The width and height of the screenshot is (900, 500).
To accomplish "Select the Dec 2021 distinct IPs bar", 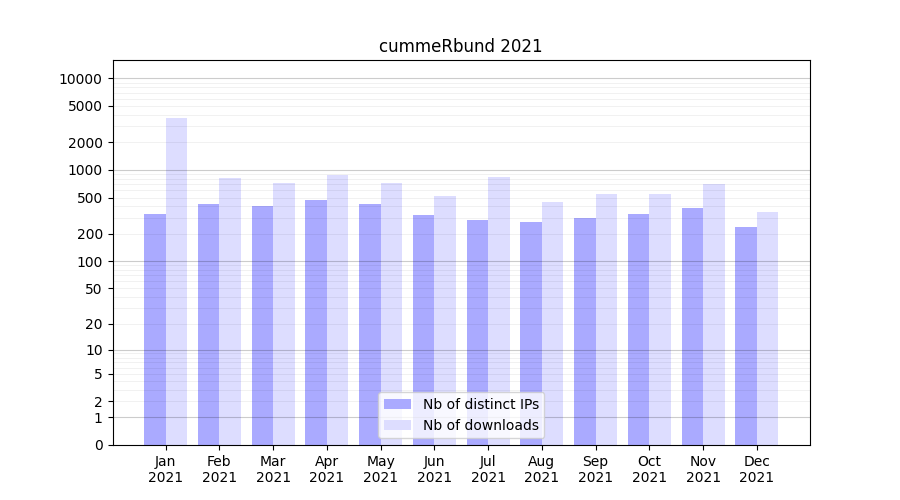I will point(746,335).
